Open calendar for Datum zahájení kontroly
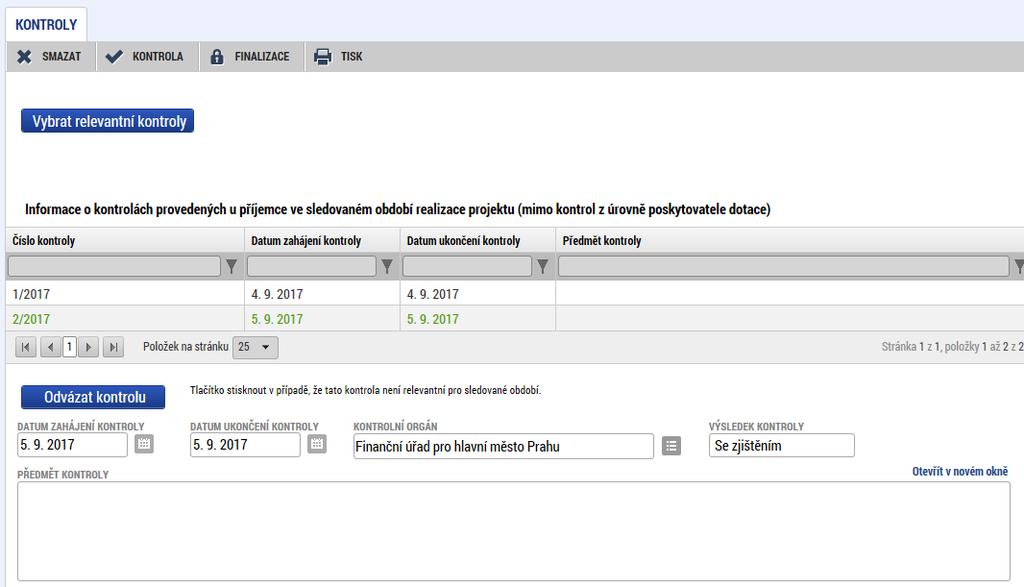1024x587 pixels. (144, 445)
